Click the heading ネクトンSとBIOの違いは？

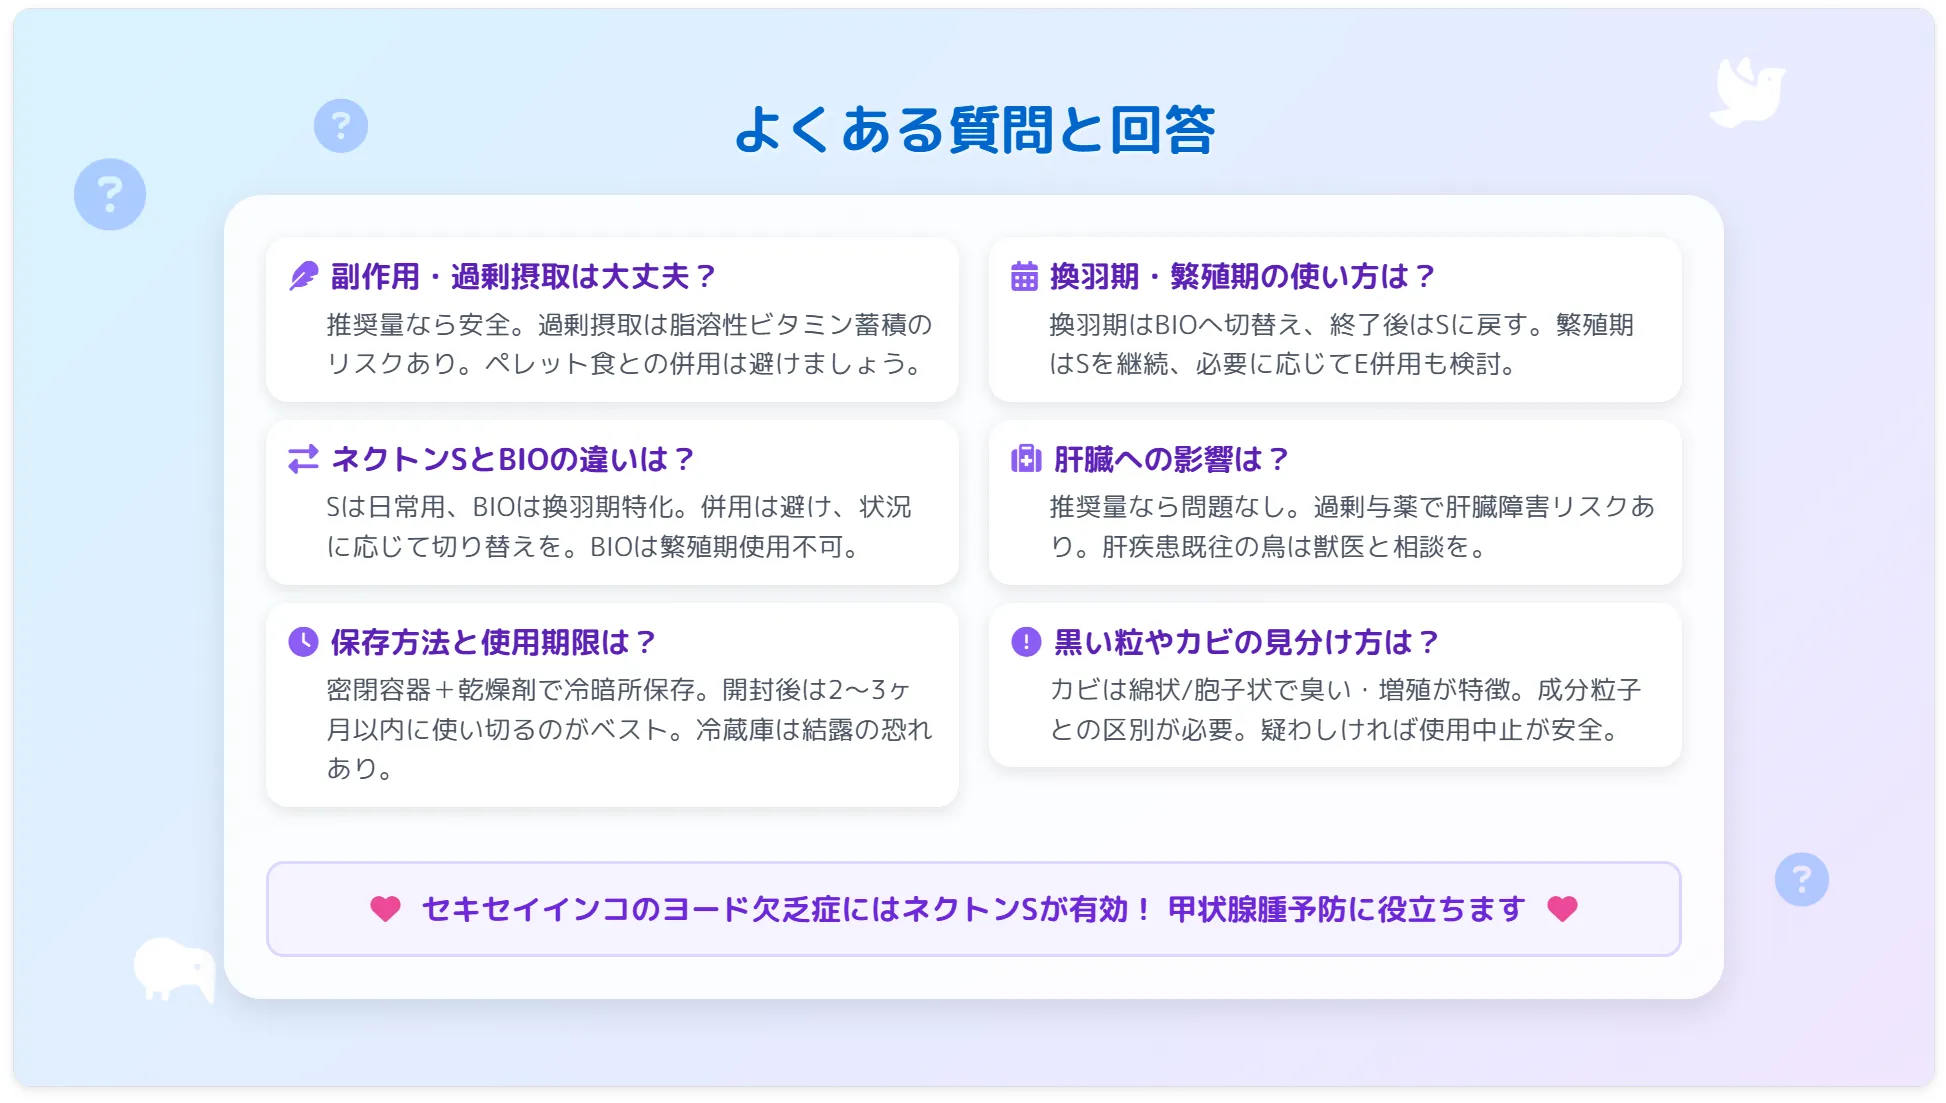[514, 459]
